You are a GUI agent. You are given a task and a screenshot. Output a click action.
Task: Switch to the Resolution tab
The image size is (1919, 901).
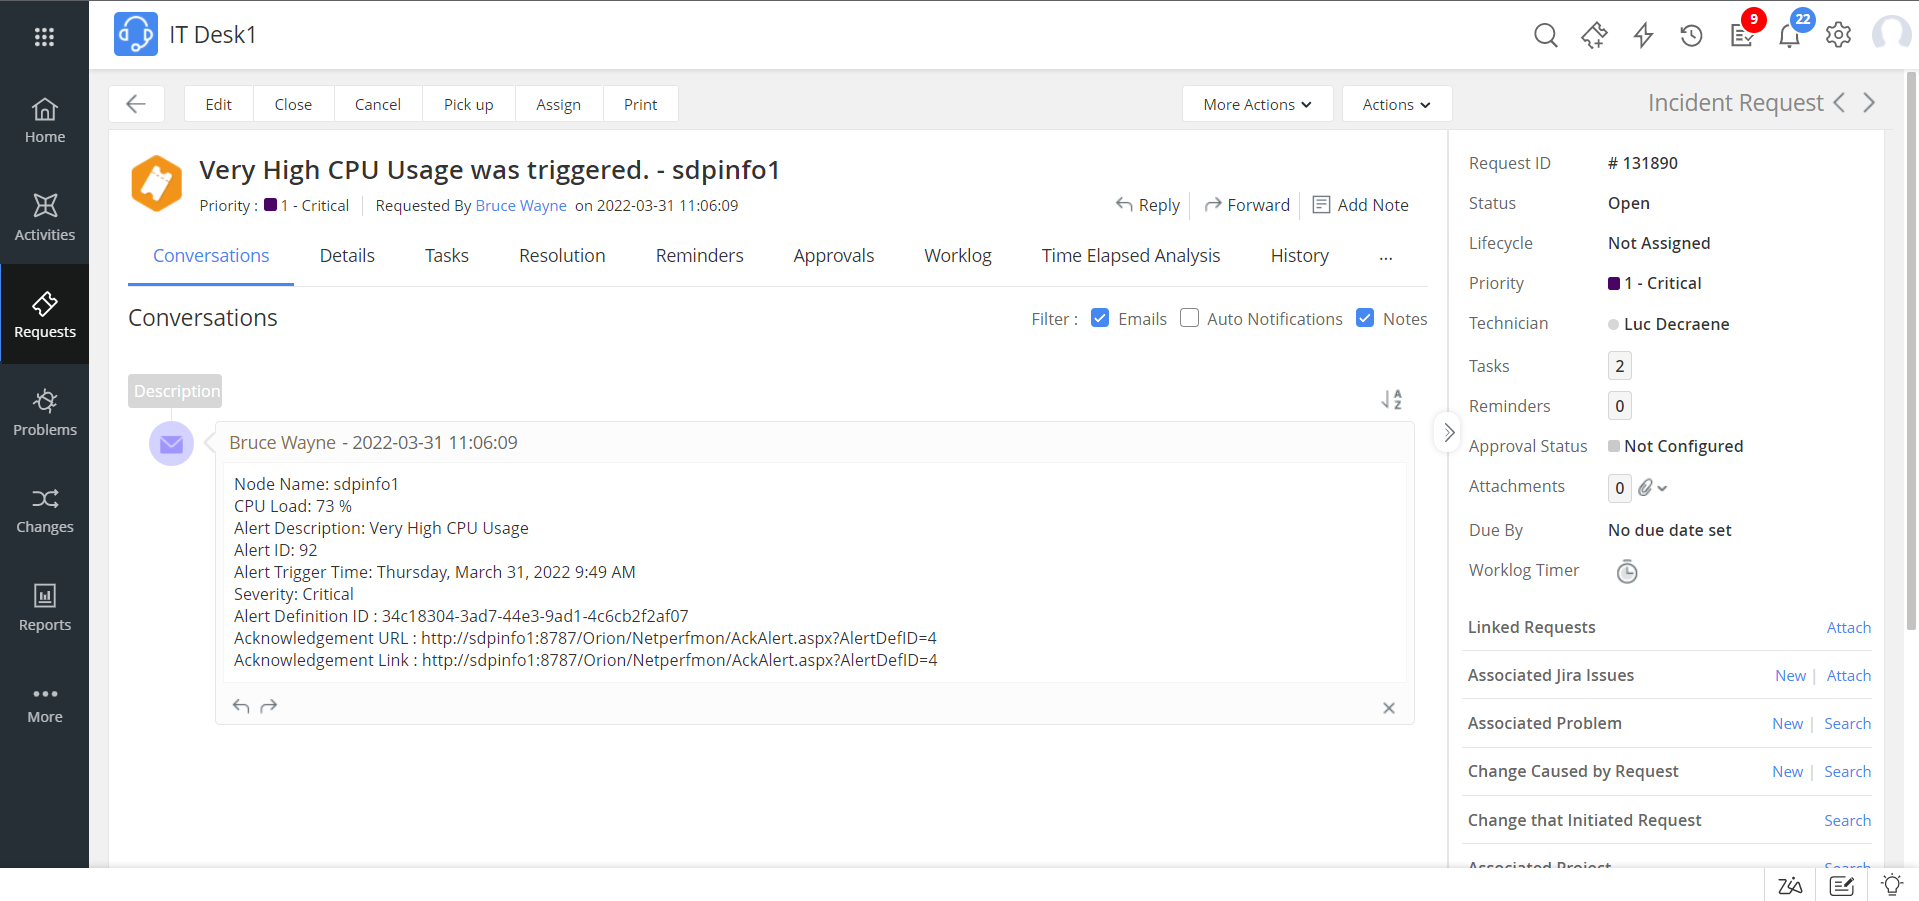pyautogui.click(x=561, y=255)
